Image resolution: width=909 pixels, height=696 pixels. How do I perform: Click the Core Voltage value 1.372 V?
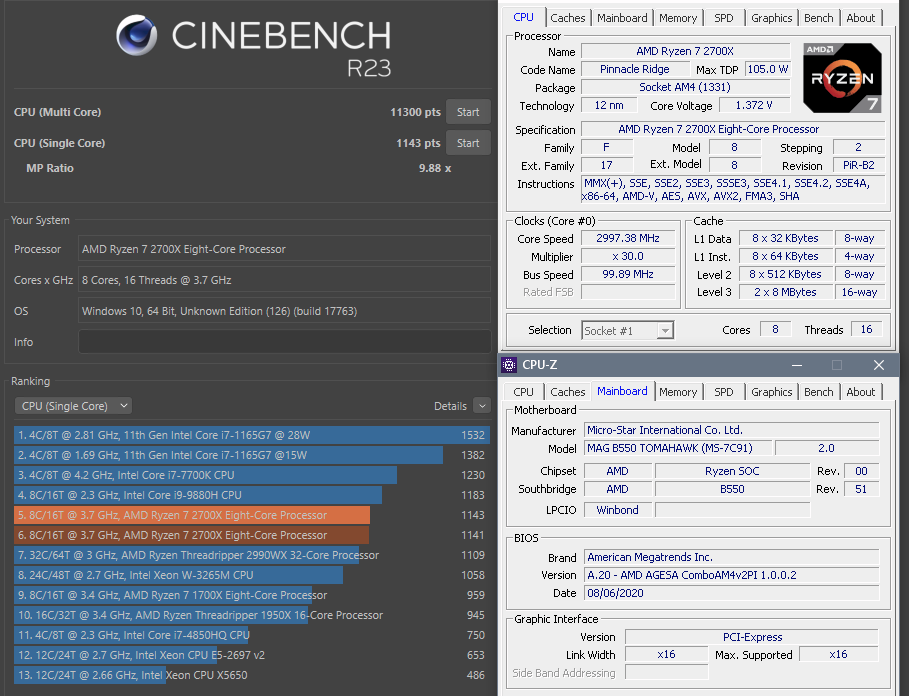coord(754,105)
